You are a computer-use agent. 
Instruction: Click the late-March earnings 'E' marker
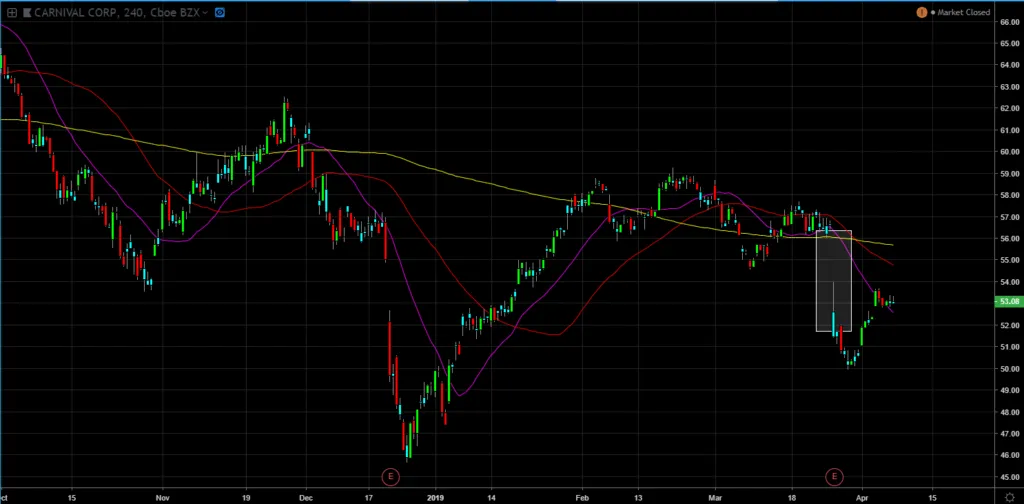click(x=834, y=477)
